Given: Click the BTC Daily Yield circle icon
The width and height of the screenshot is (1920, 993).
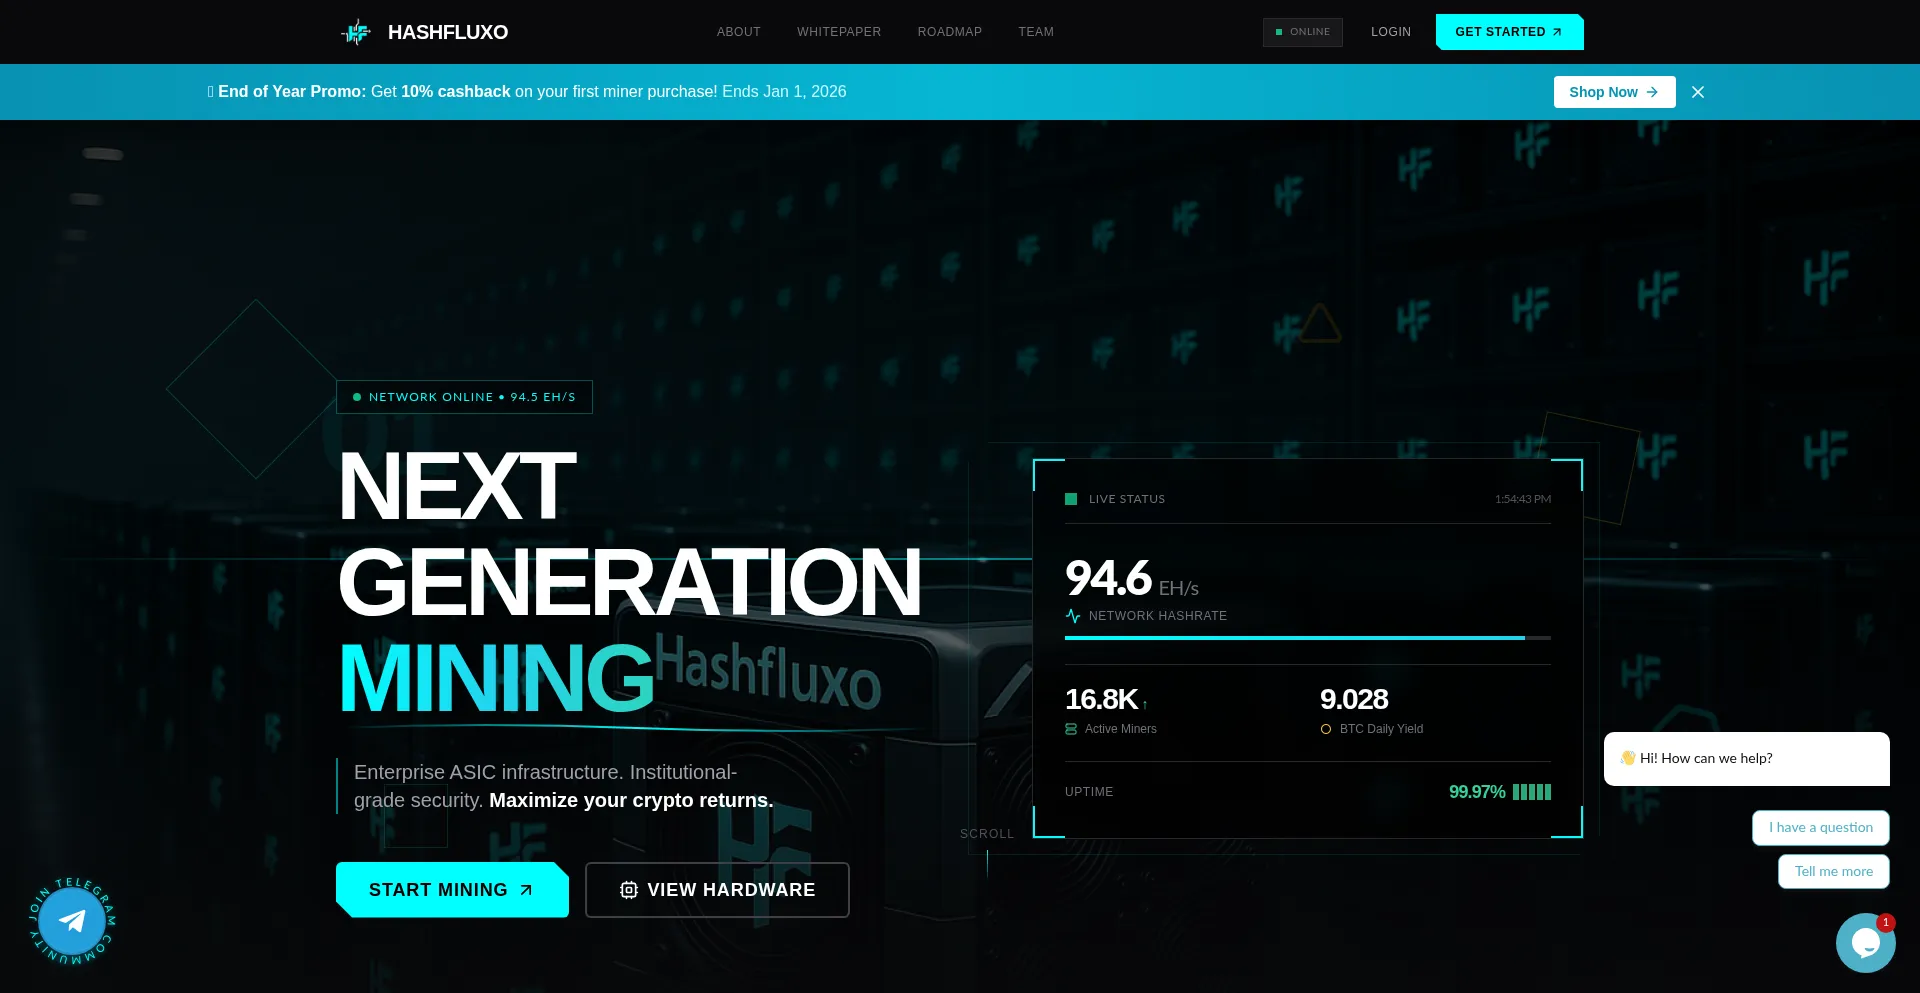Looking at the screenshot, I should pos(1327,729).
